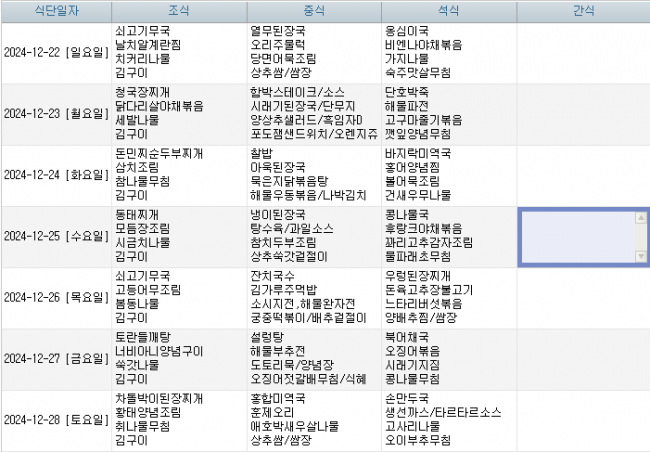Click the 간식 column header
This screenshot has width=650, height=452.
tap(582, 11)
